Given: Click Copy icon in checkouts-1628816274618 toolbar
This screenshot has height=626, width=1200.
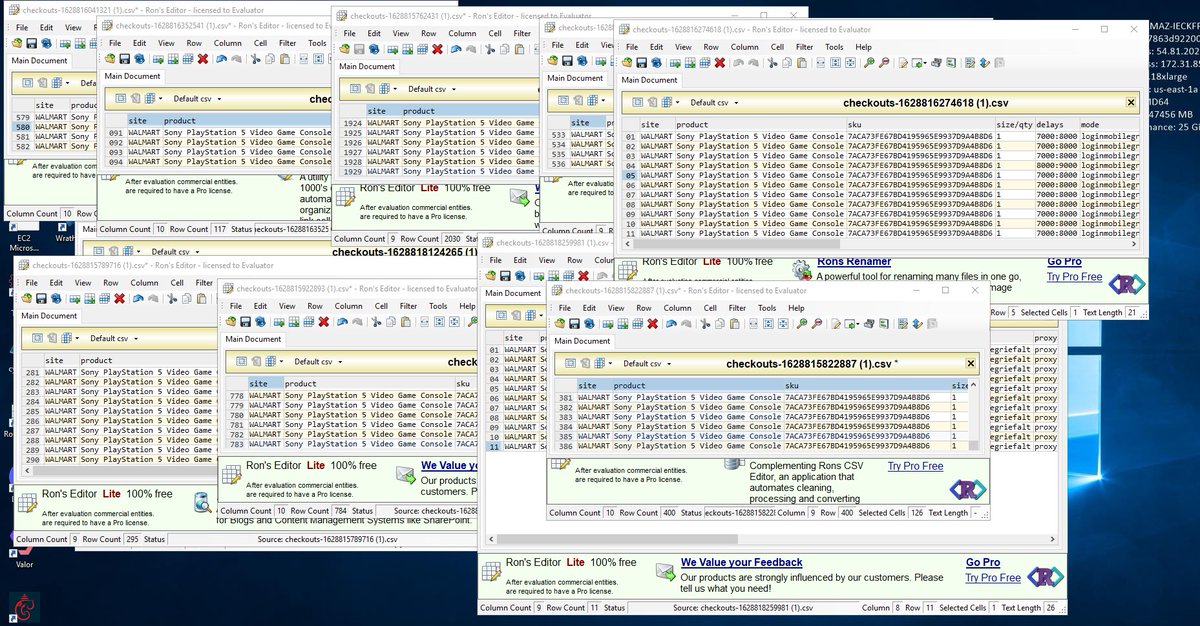Looking at the screenshot, I should coord(787,62).
